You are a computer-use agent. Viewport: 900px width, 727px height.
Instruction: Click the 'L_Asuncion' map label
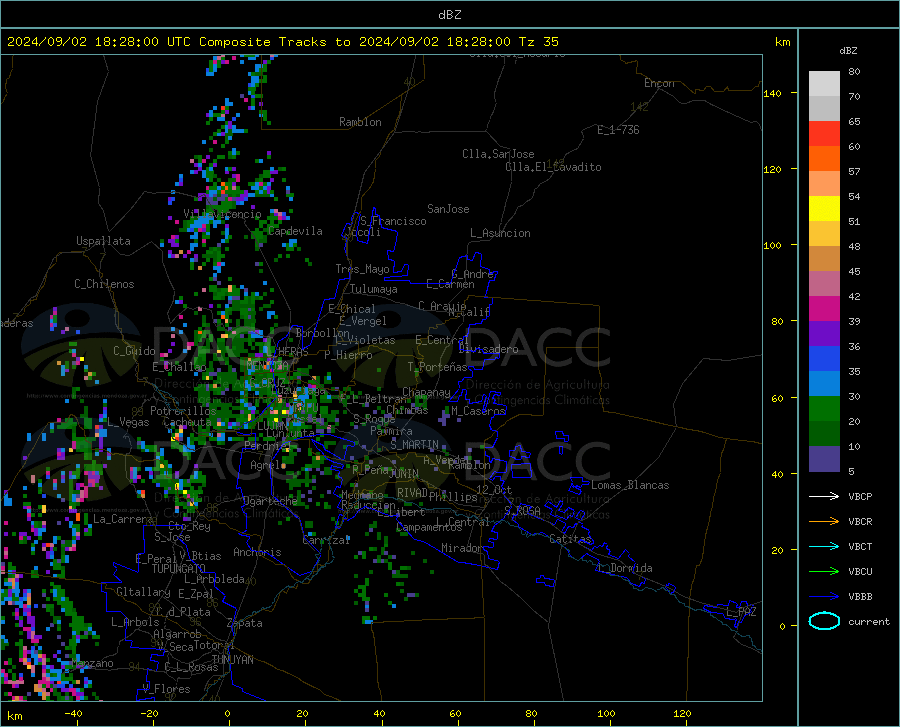point(500,233)
